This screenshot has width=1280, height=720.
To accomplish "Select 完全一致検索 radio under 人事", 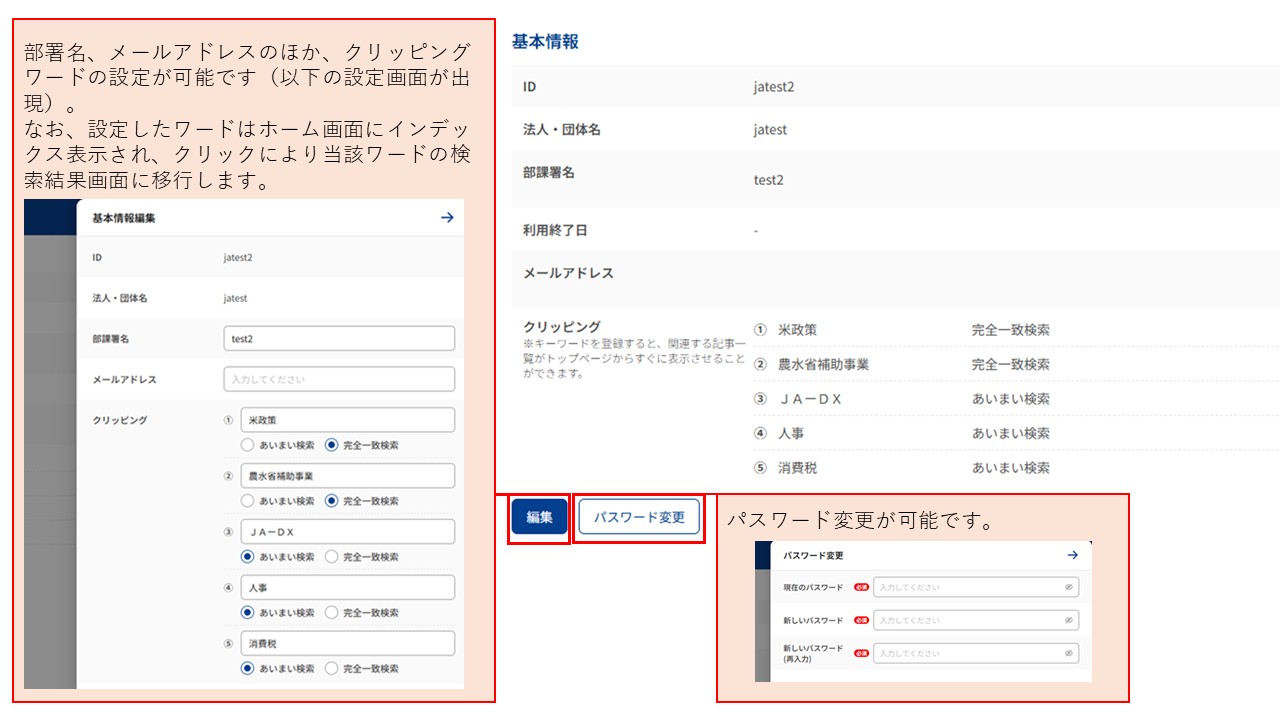I will click(x=331, y=613).
